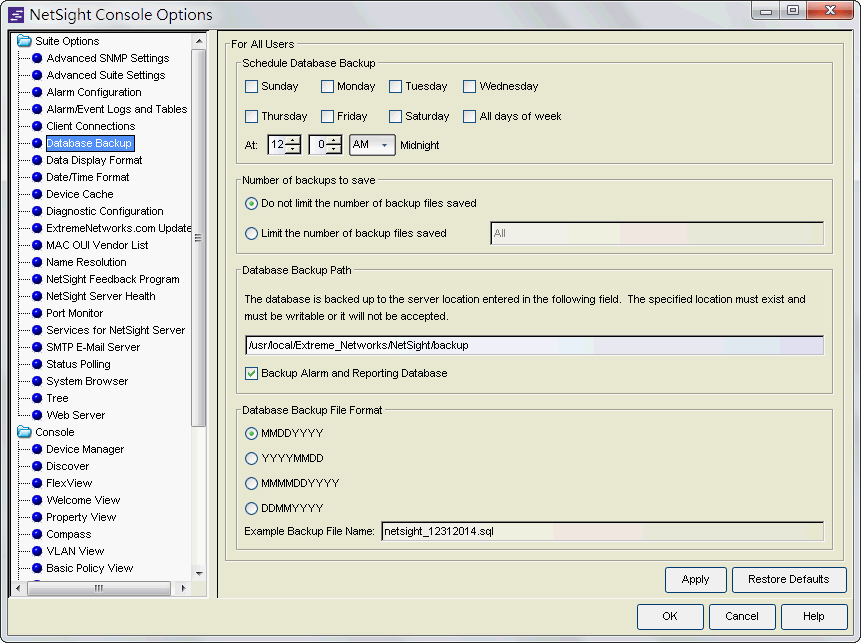This screenshot has width=861, height=643.
Task: Click the Cancel button
Action: click(742, 617)
